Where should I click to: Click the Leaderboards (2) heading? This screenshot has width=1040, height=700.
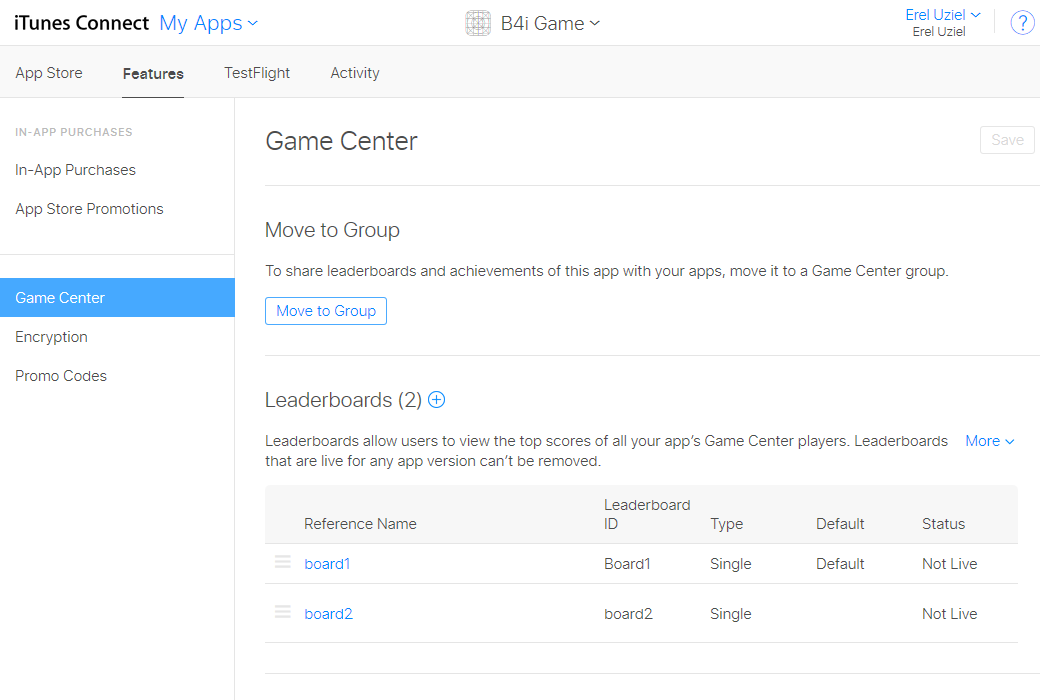click(x=343, y=400)
